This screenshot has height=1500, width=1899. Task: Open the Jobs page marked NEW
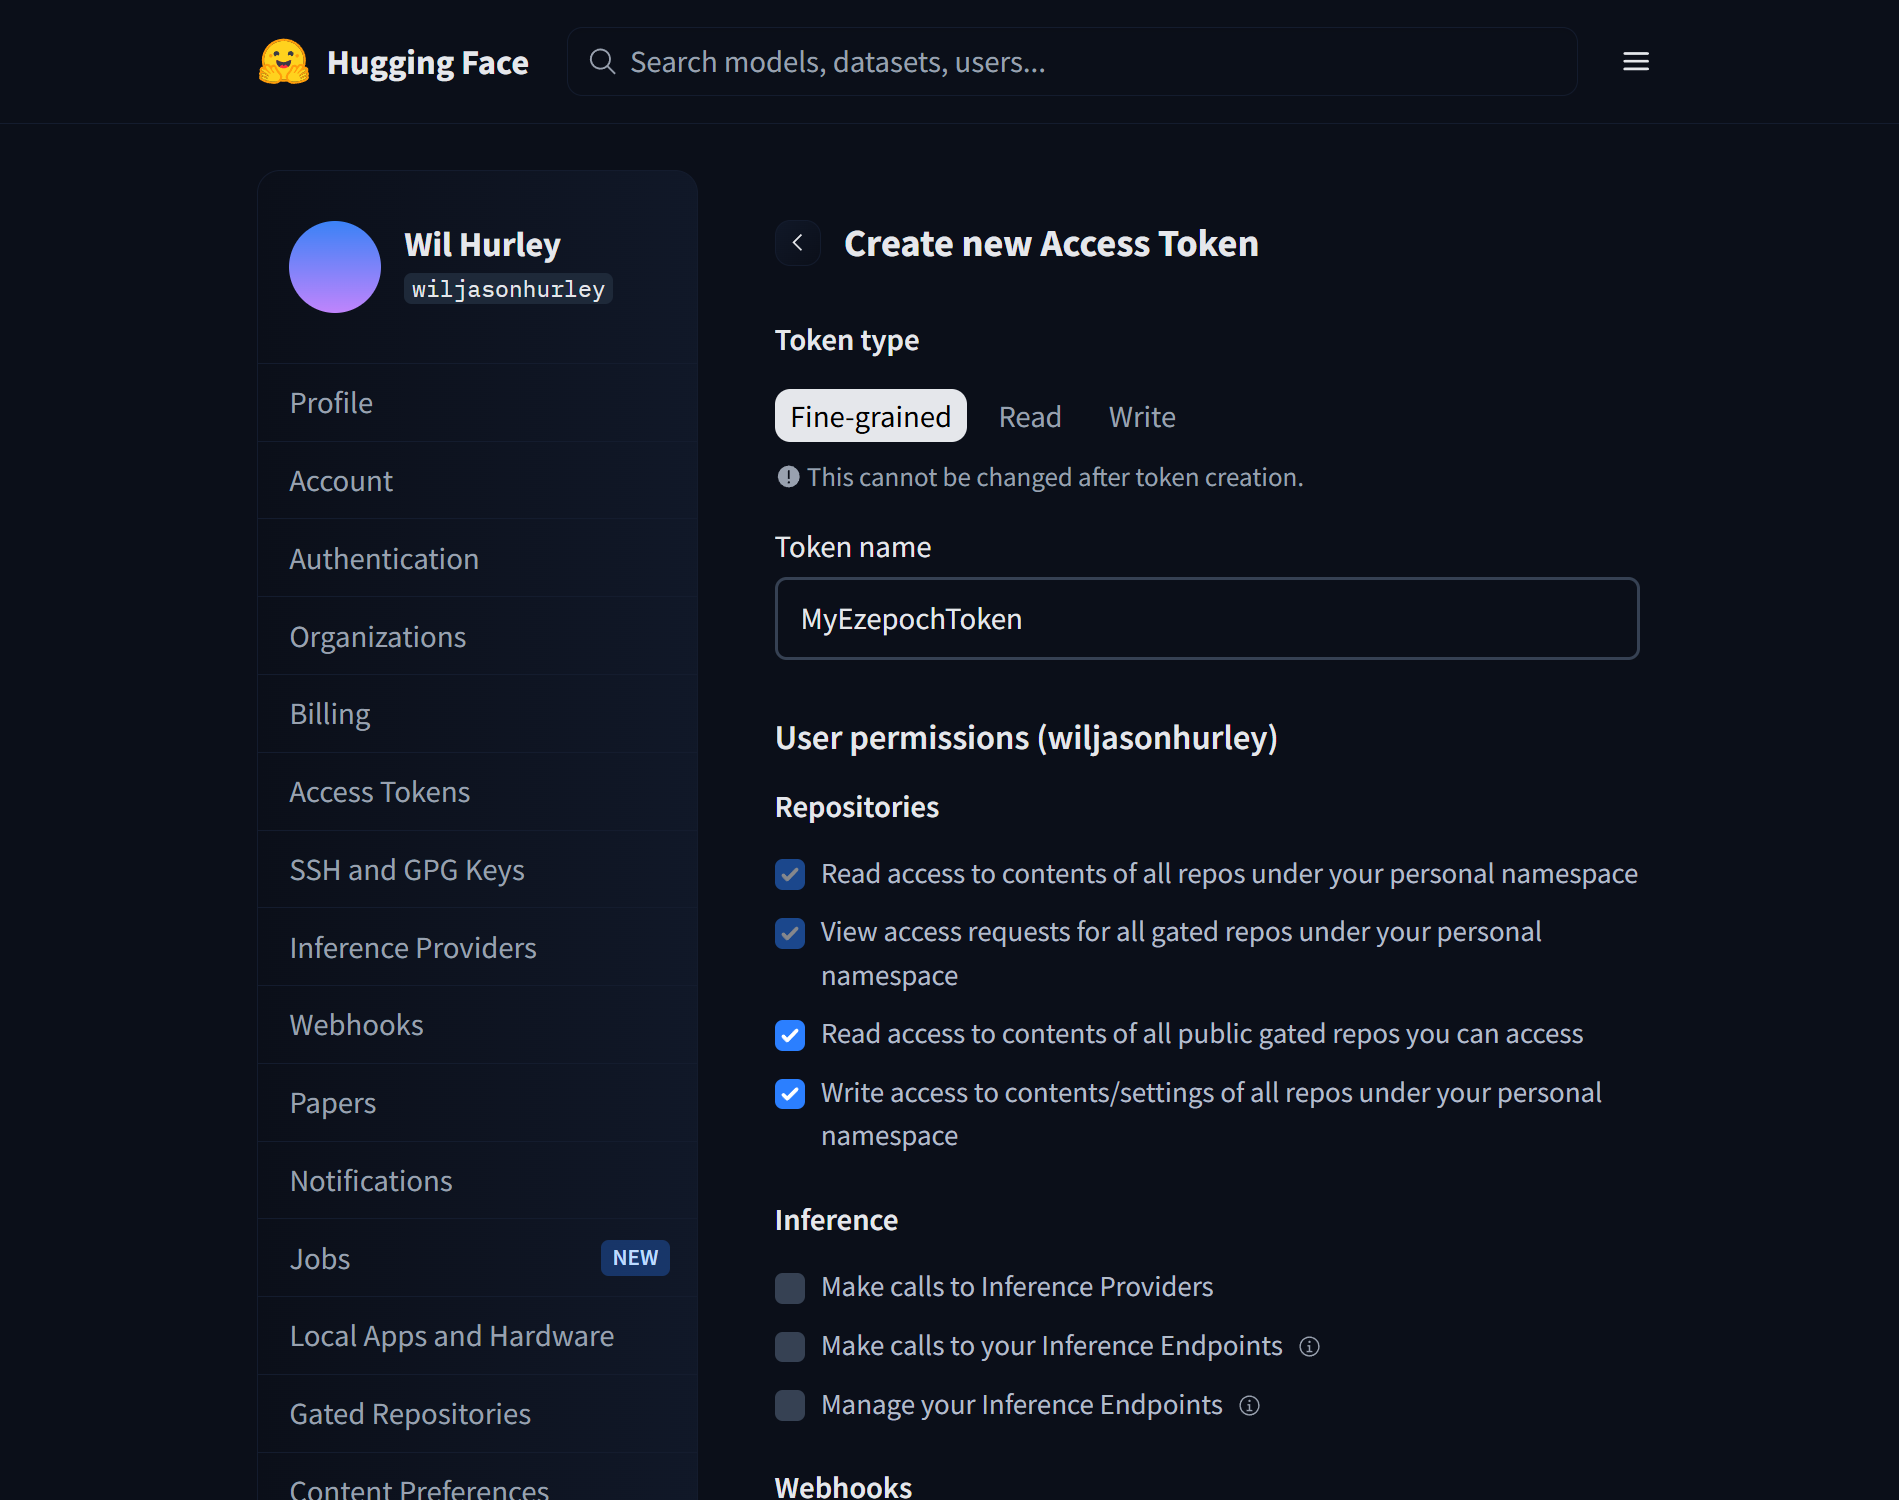coord(319,1258)
